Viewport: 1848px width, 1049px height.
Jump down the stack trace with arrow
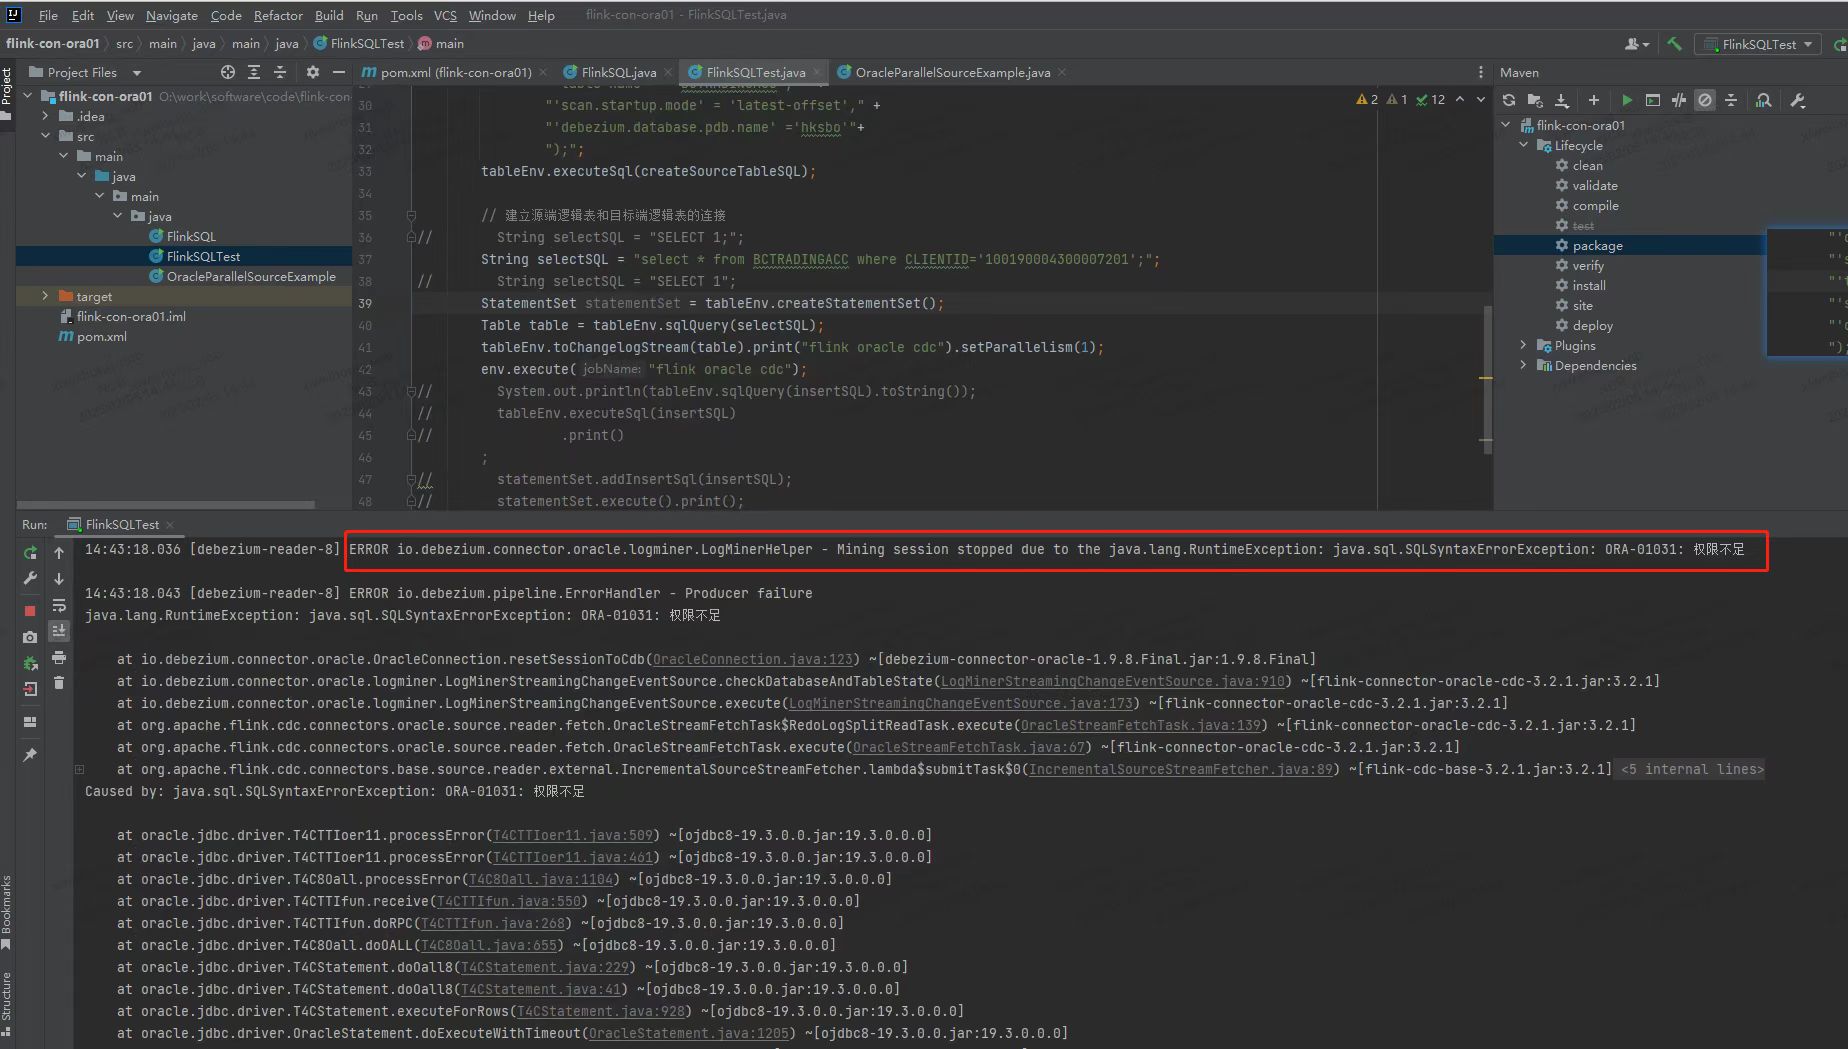(59, 579)
